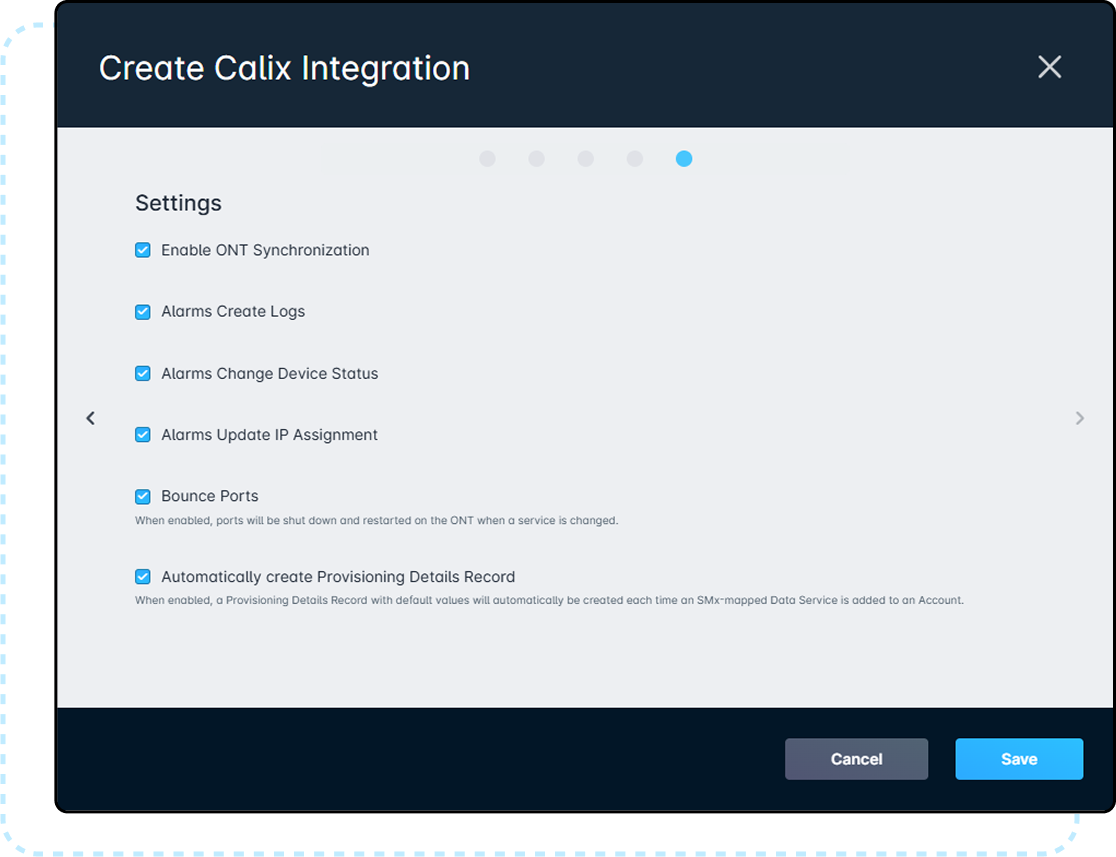The image size is (1116, 857).
Task: Toggle Alarms Update IP Assignment checkbox
Action: tap(142, 435)
